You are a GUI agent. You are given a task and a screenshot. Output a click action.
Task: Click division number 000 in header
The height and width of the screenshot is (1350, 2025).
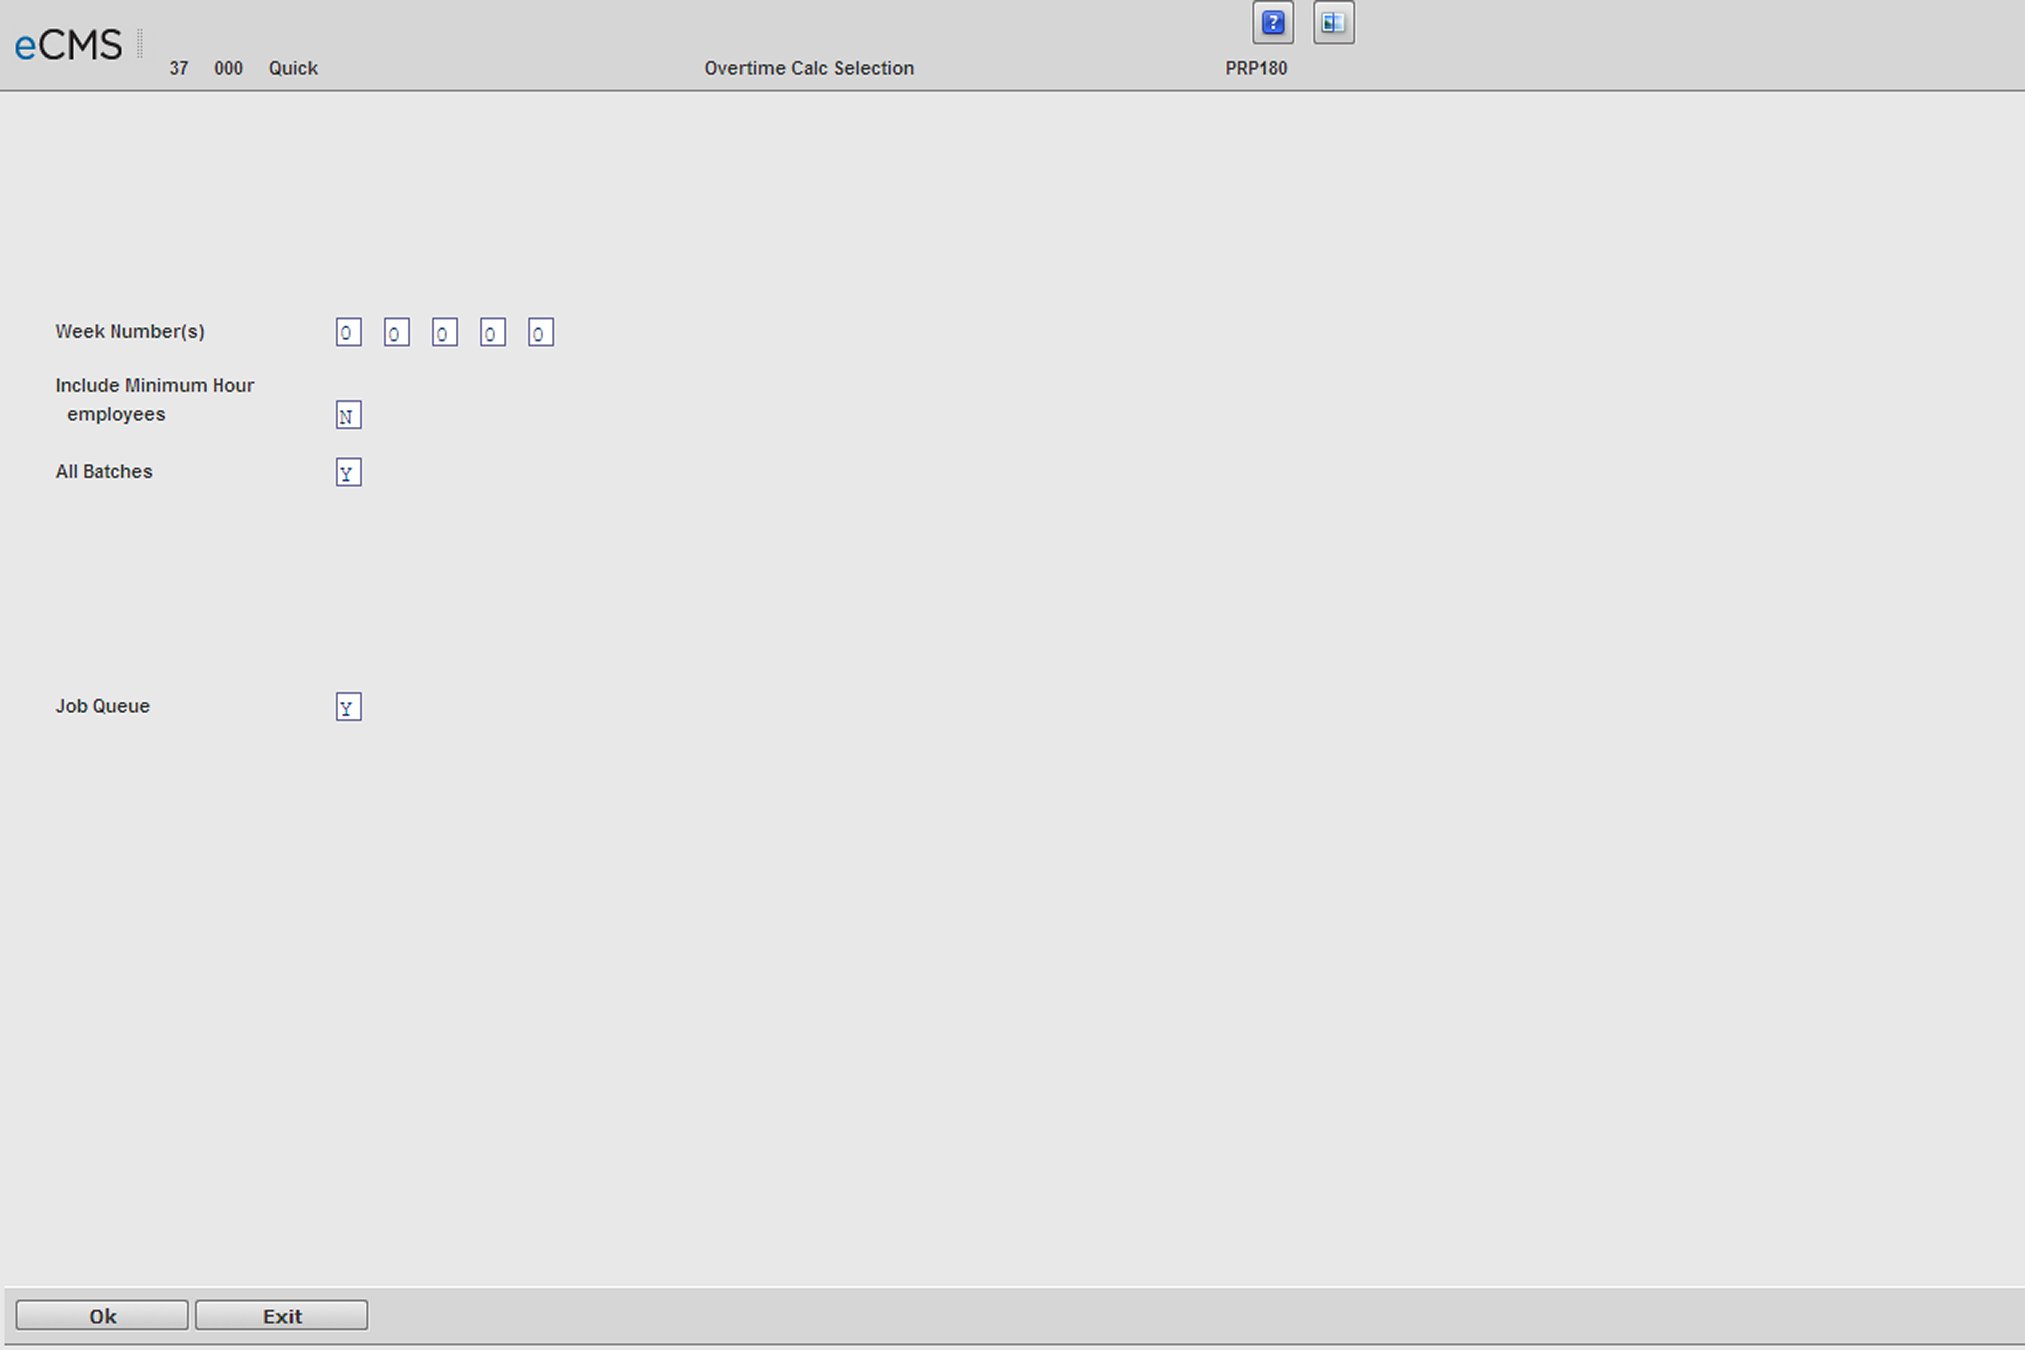coord(228,68)
